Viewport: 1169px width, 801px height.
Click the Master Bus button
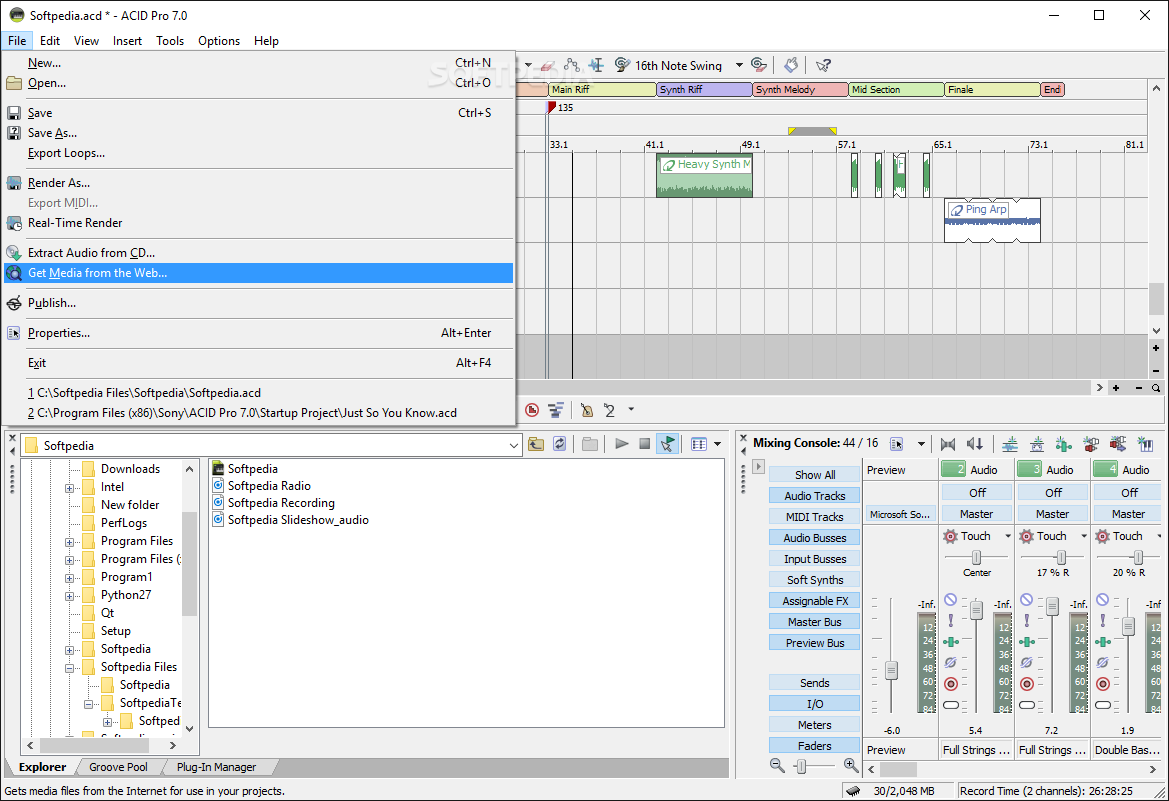[815, 622]
